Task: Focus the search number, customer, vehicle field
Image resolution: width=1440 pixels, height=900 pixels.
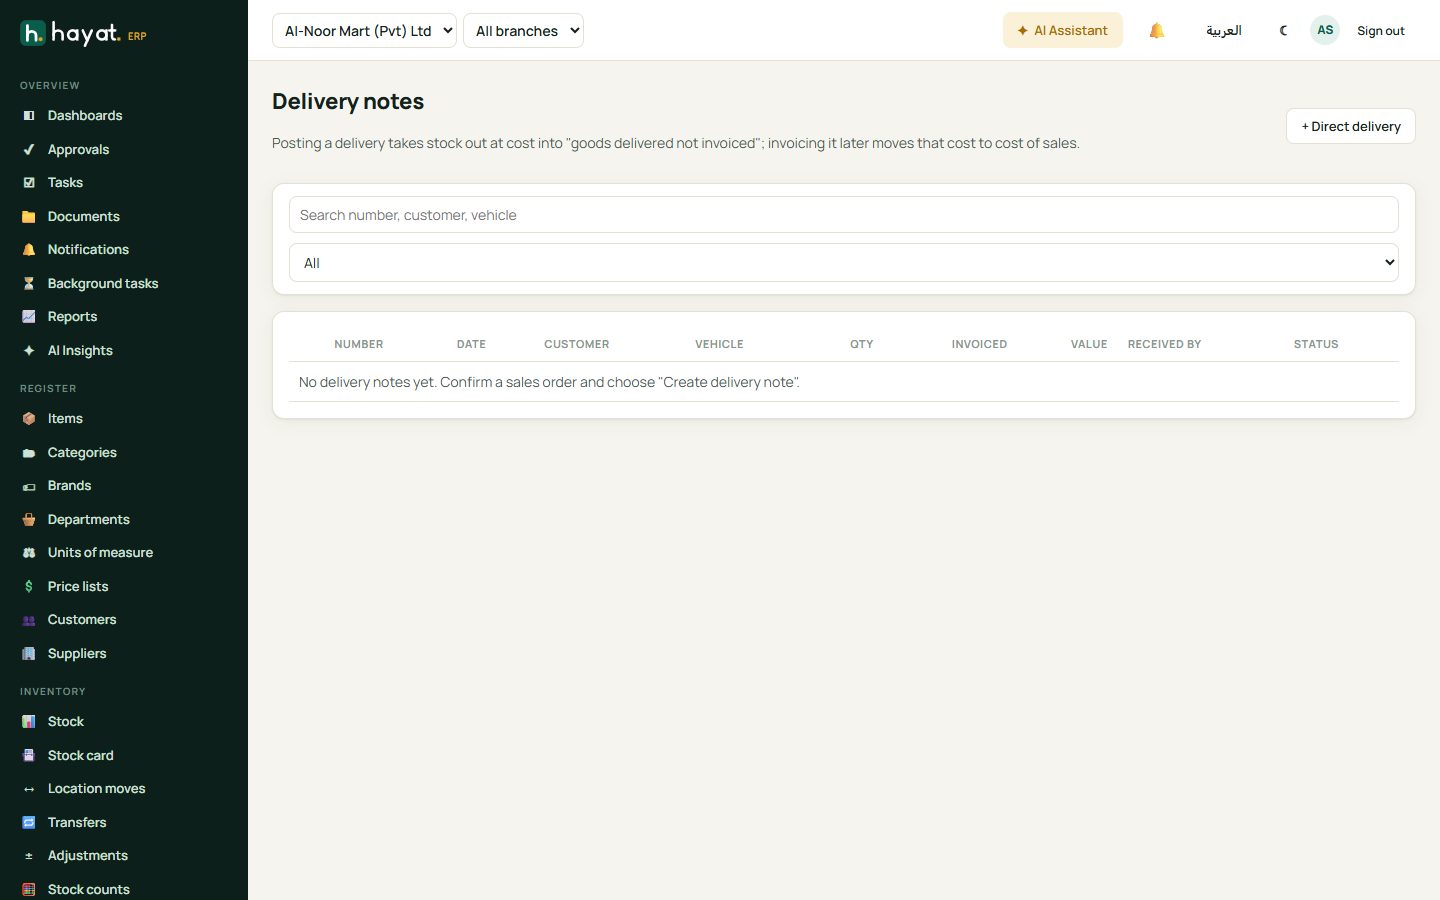Action: [x=844, y=215]
